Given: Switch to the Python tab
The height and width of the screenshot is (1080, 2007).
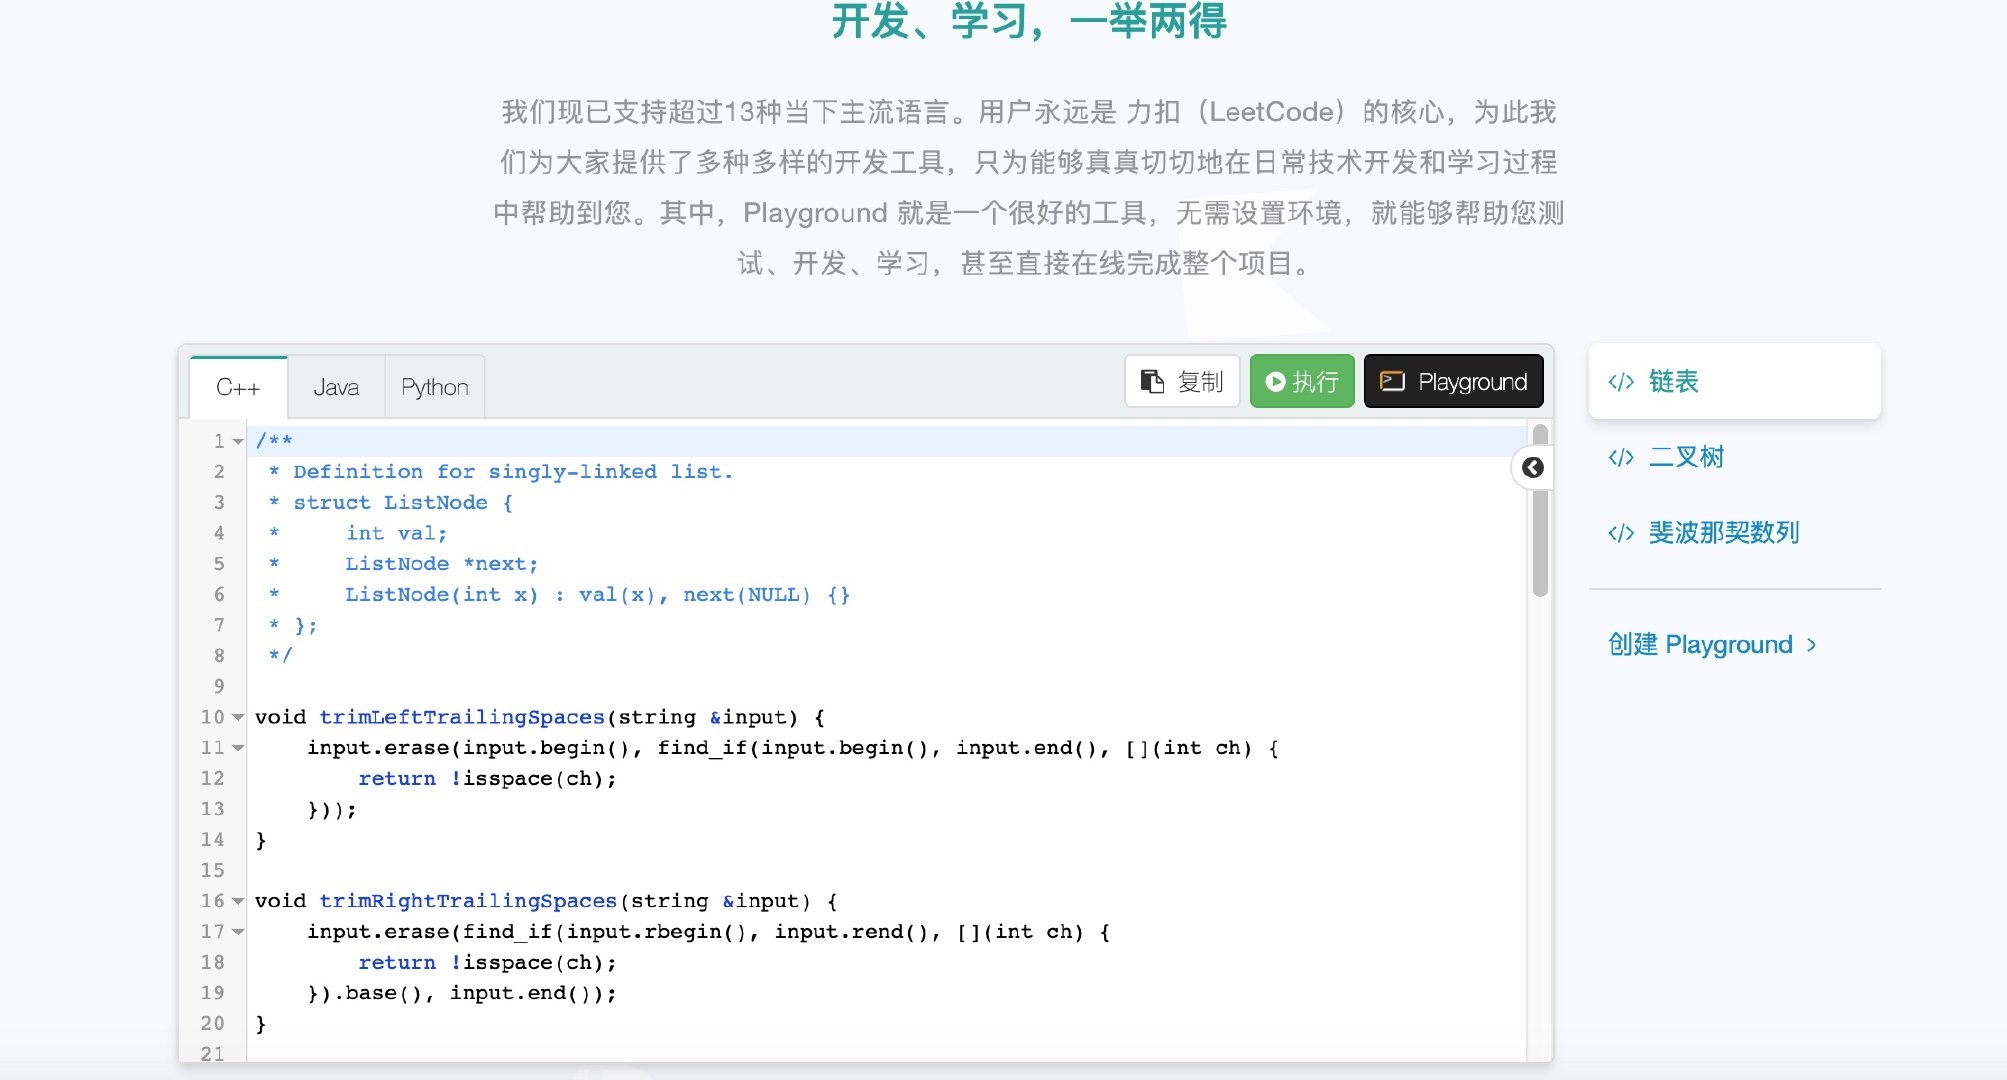Looking at the screenshot, I should pos(434,387).
